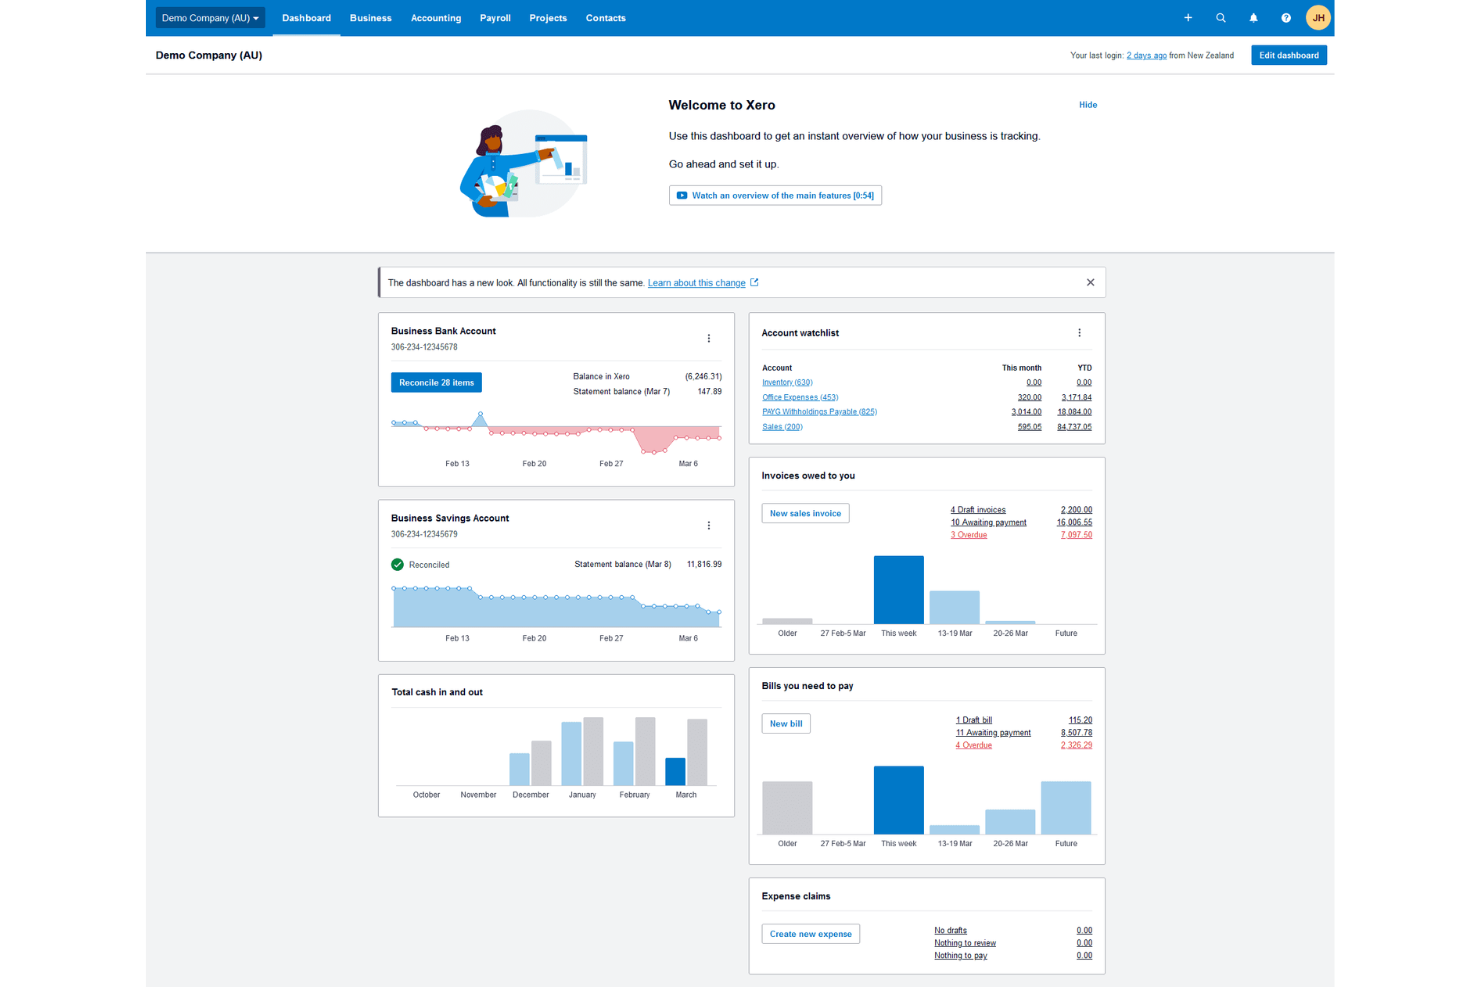Click the Total cash in and out heading
The width and height of the screenshot is (1480, 987).
[437, 692]
